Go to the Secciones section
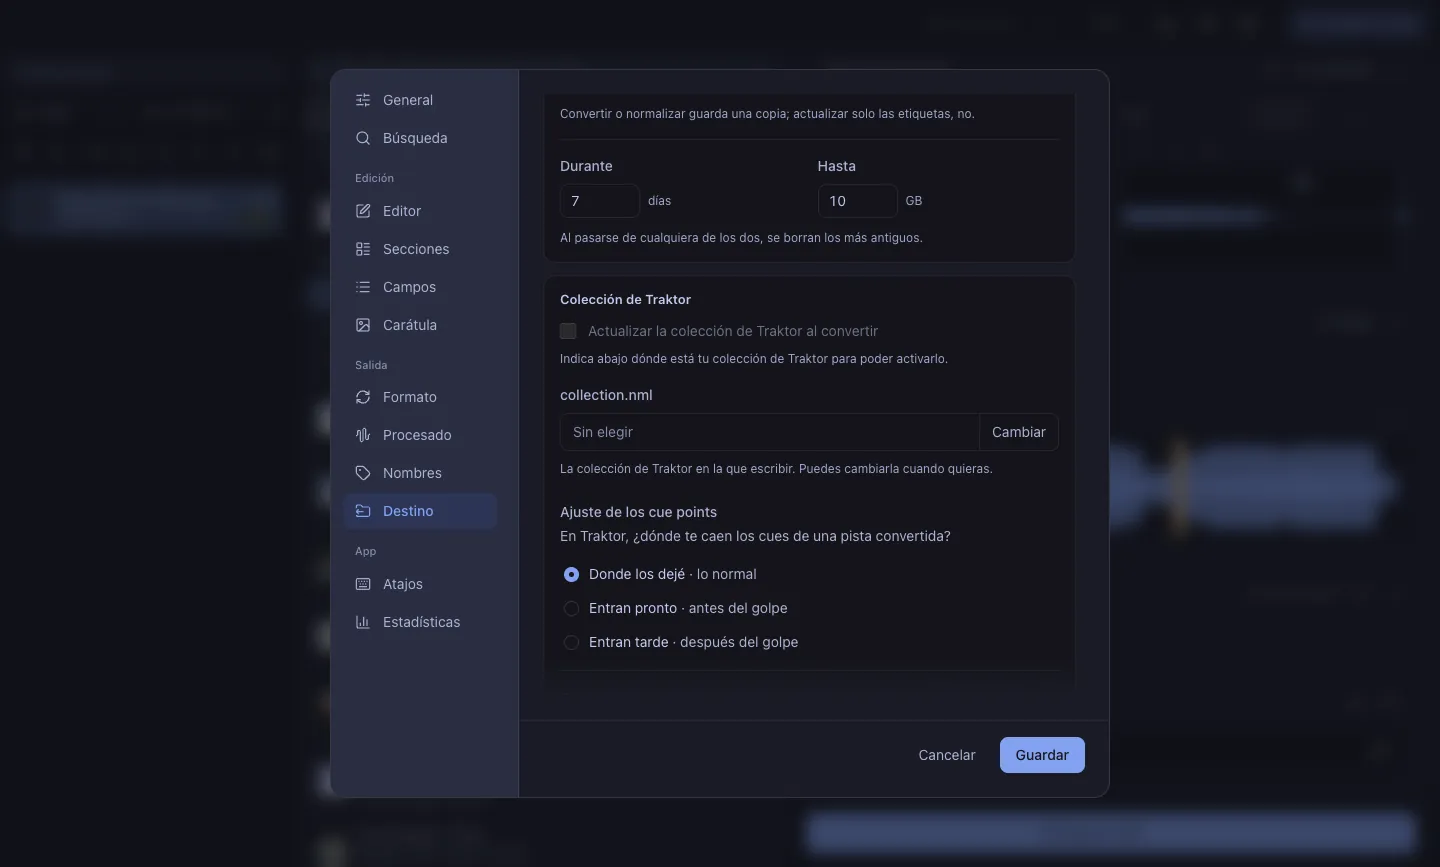The height and width of the screenshot is (867, 1440). (420, 249)
